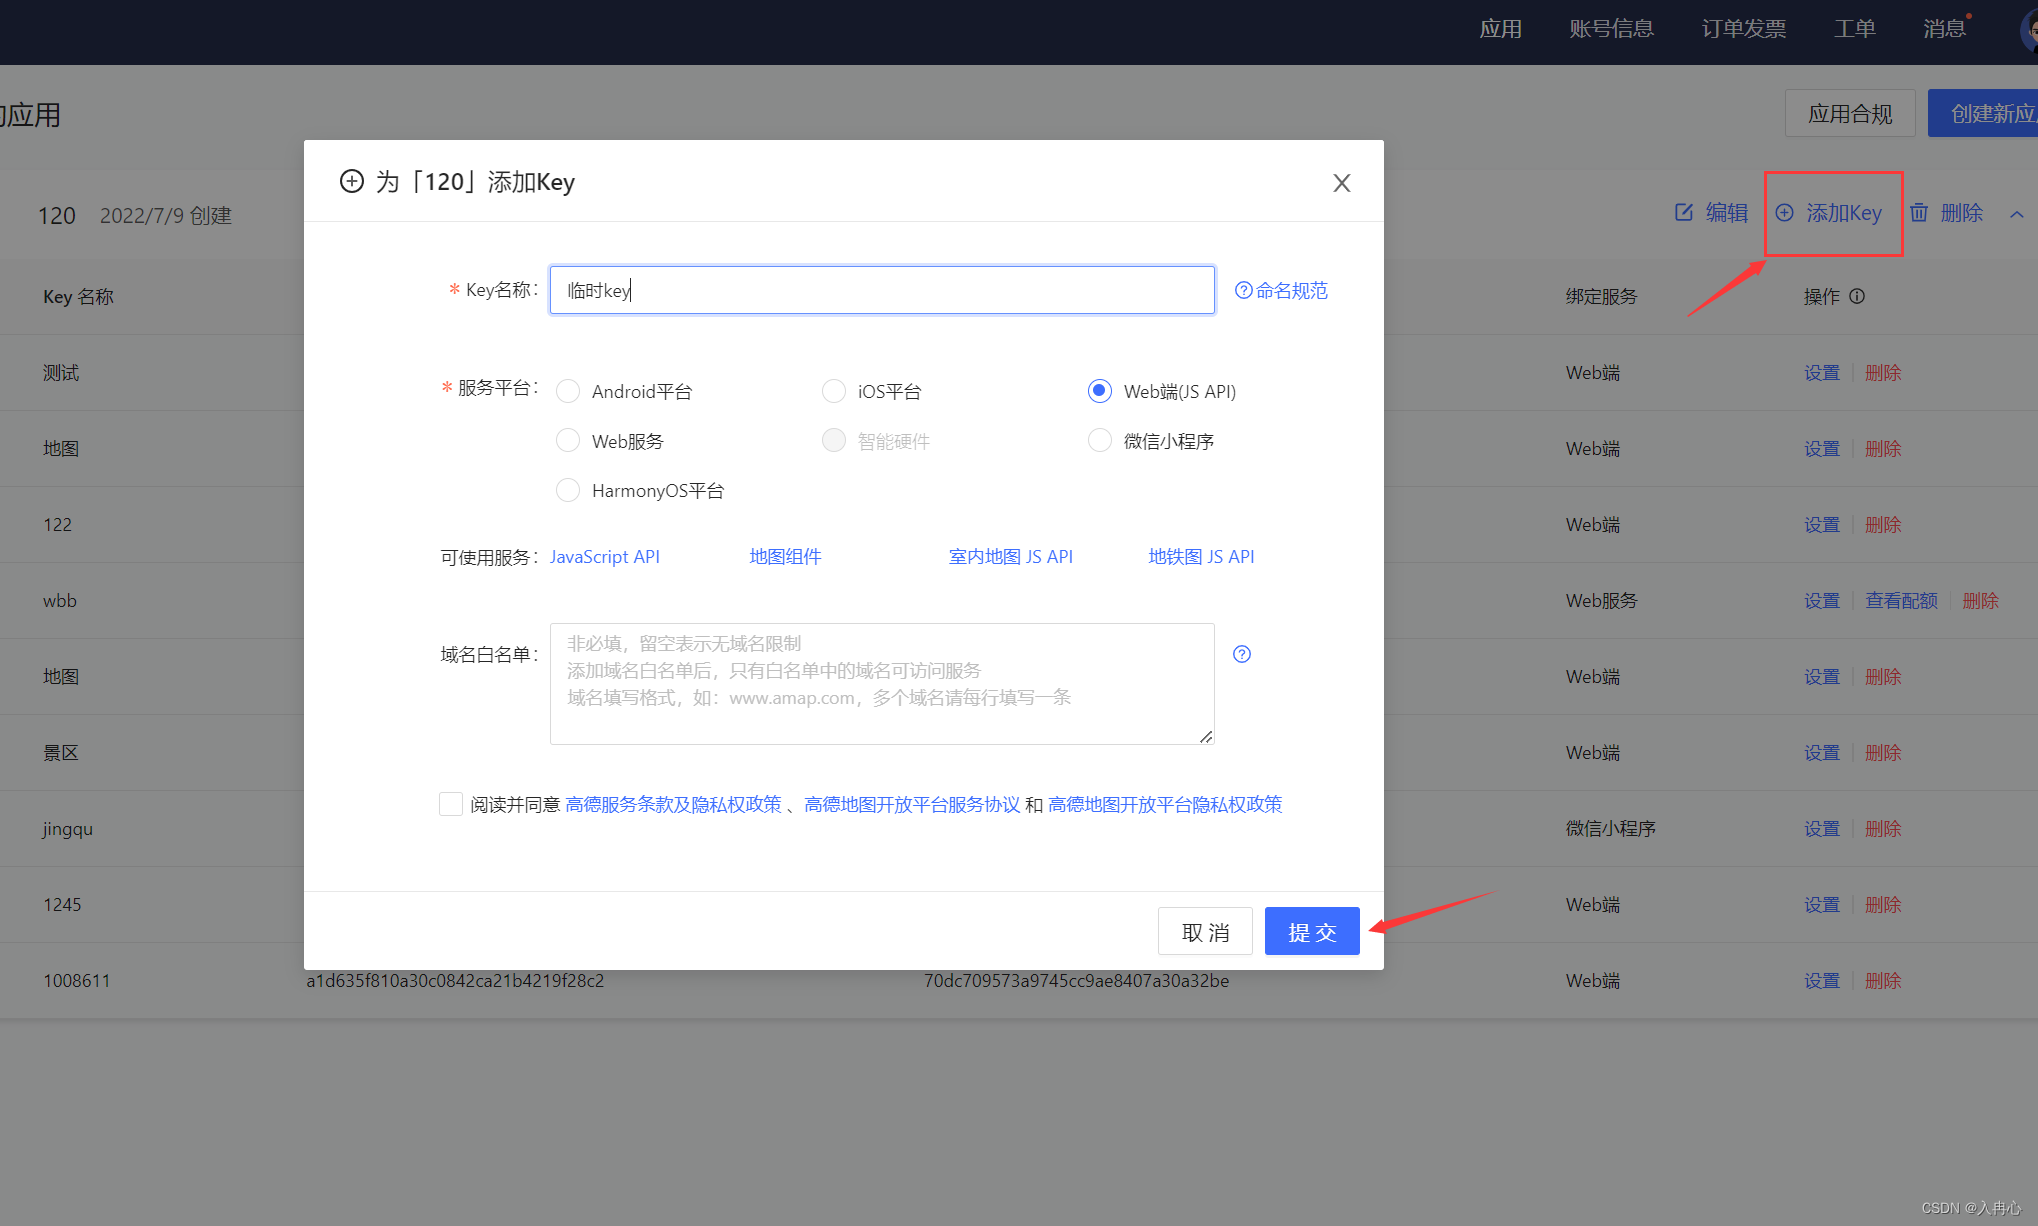Click the 提交 submit button
The image size is (2038, 1226).
[x=1311, y=931]
